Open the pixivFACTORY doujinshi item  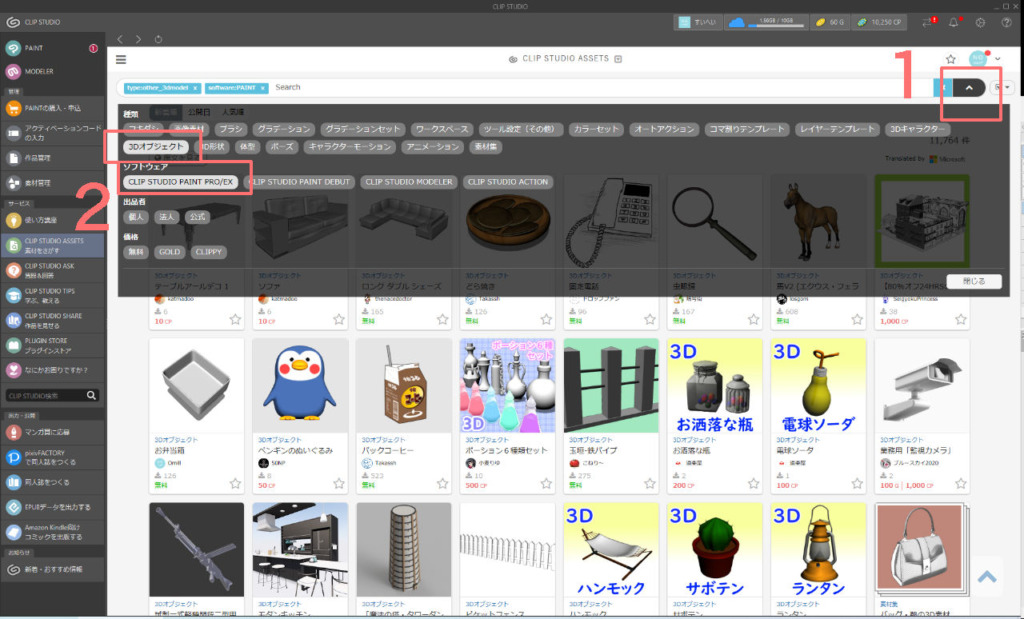point(52,457)
